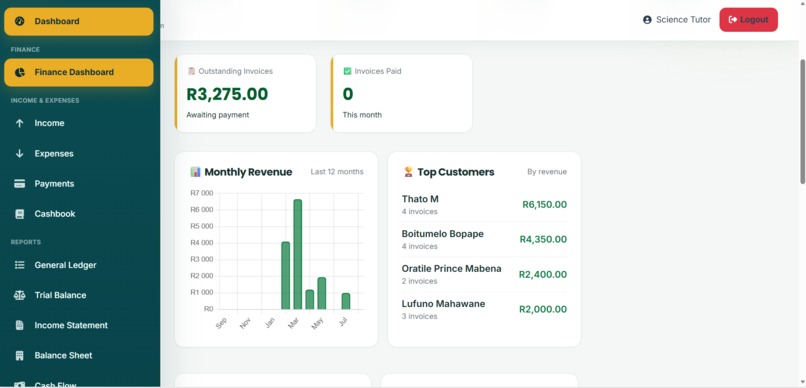Open Finance Dashboard in sidebar

pos(79,72)
